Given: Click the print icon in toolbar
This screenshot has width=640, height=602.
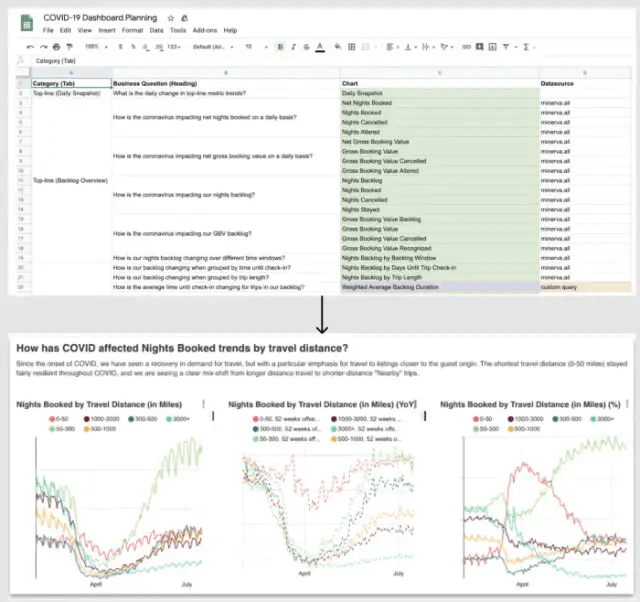Looking at the screenshot, I should point(56,46).
